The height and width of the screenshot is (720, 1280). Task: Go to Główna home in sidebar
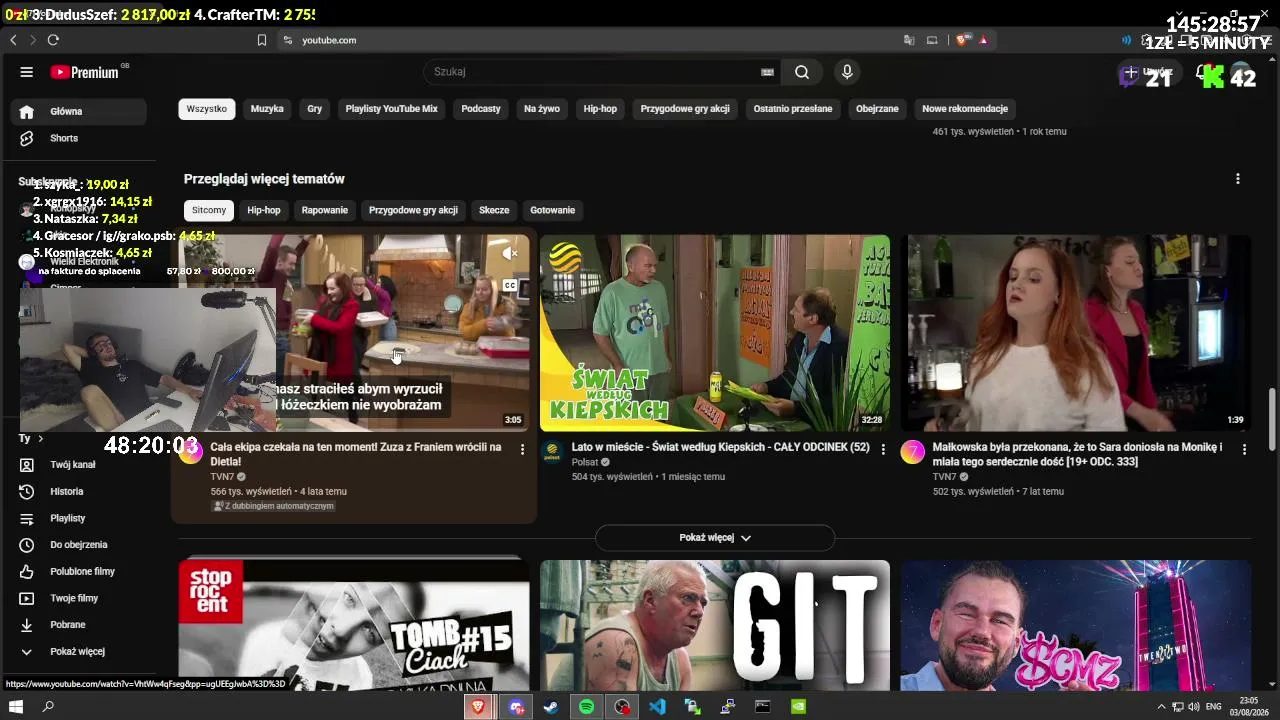pyautogui.click(x=77, y=111)
